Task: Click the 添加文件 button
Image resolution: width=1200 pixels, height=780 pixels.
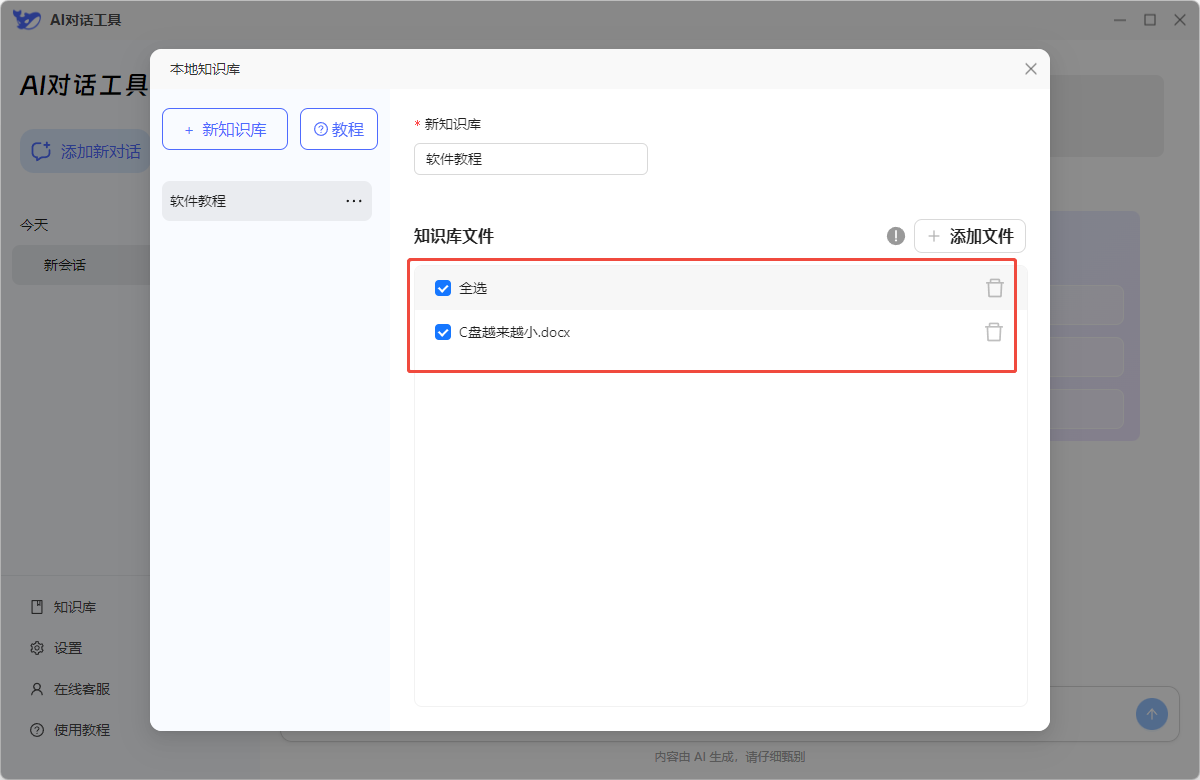Action: pos(970,236)
